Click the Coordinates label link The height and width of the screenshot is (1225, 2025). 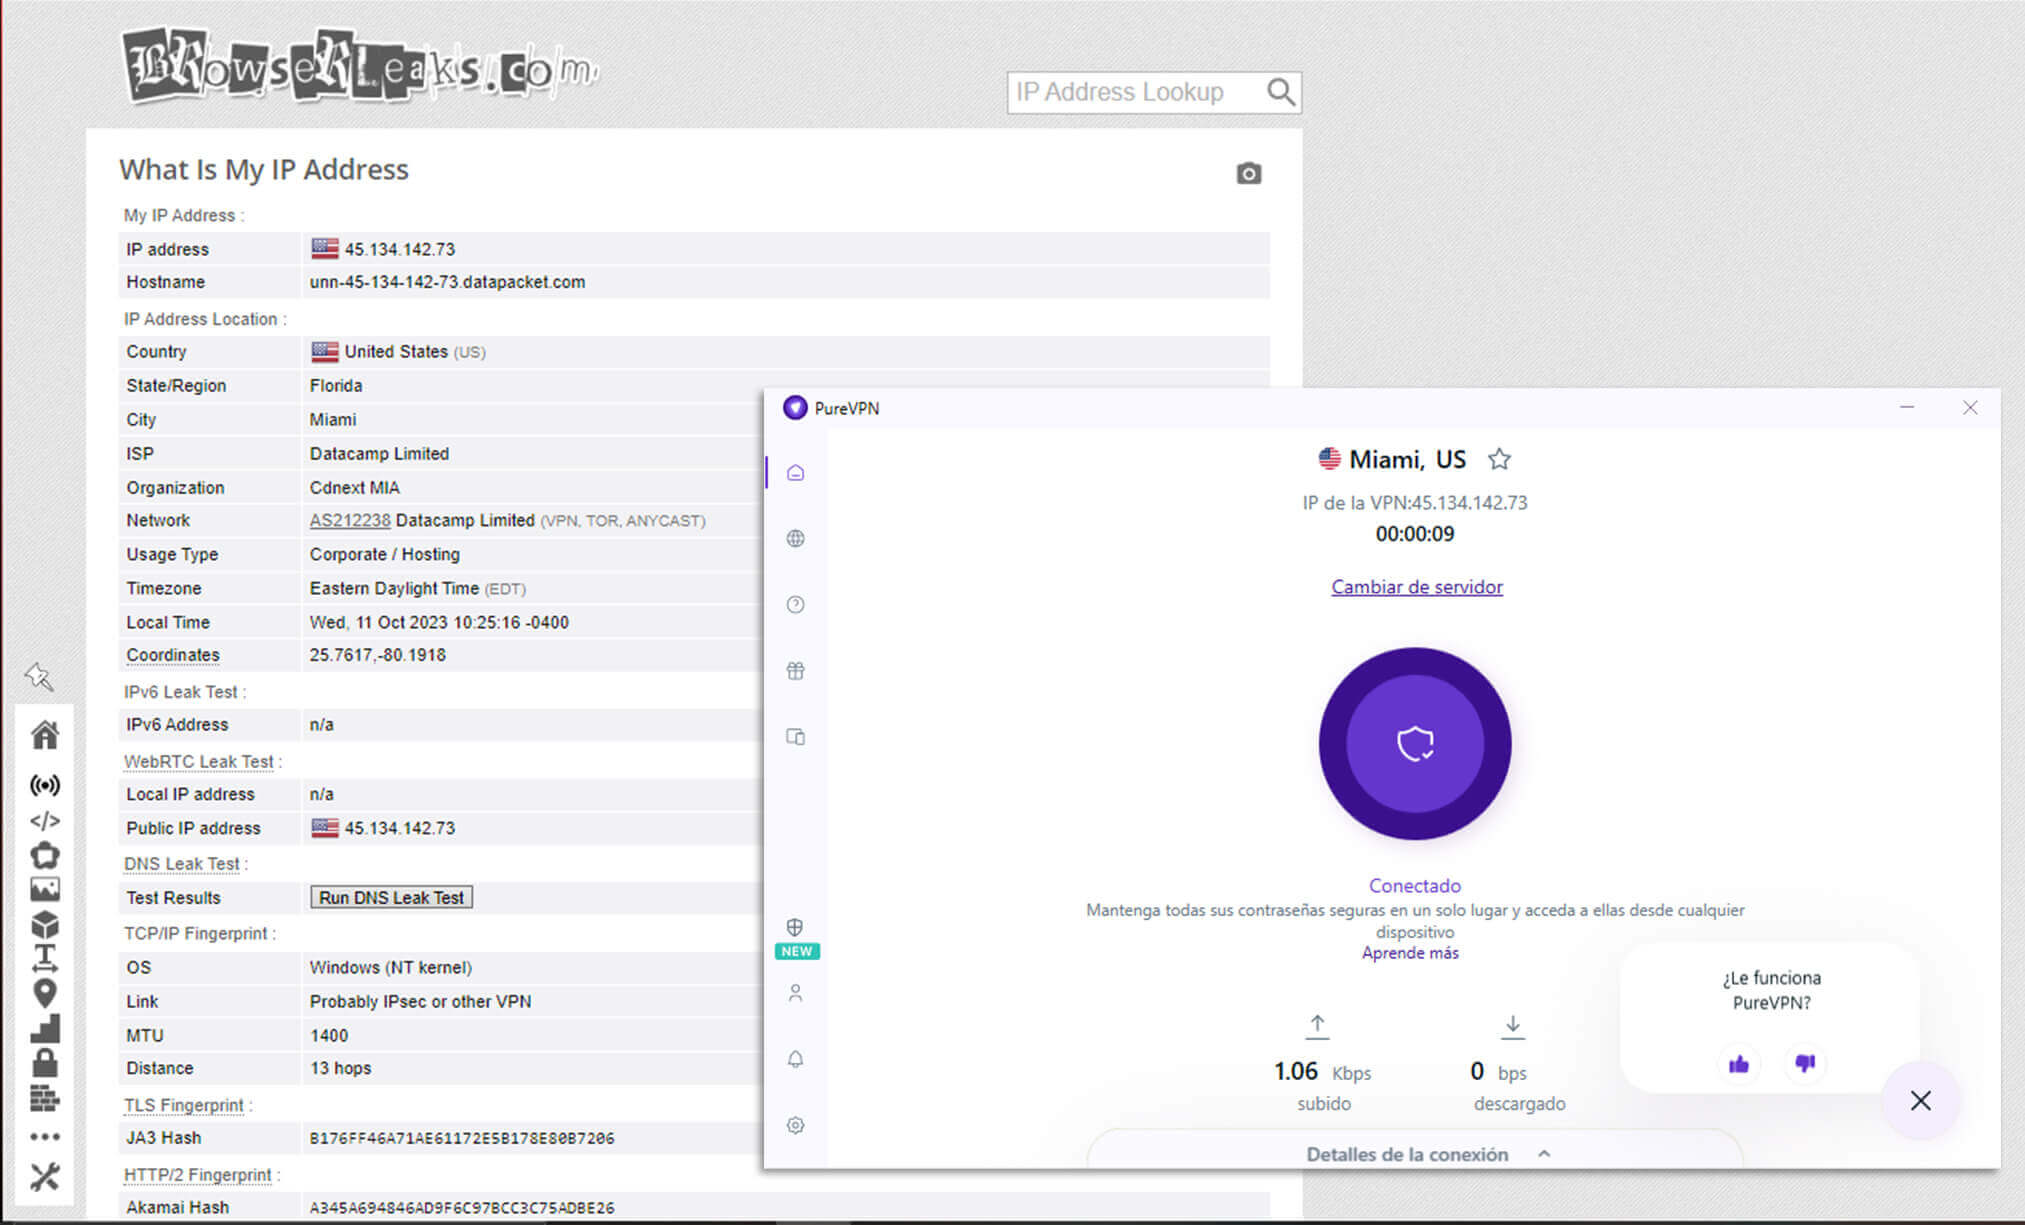173,655
